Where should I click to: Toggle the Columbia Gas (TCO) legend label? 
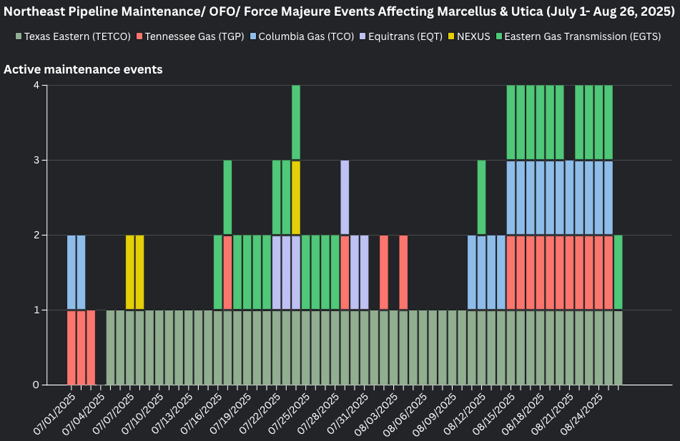pyautogui.click(x=306, y=37)
